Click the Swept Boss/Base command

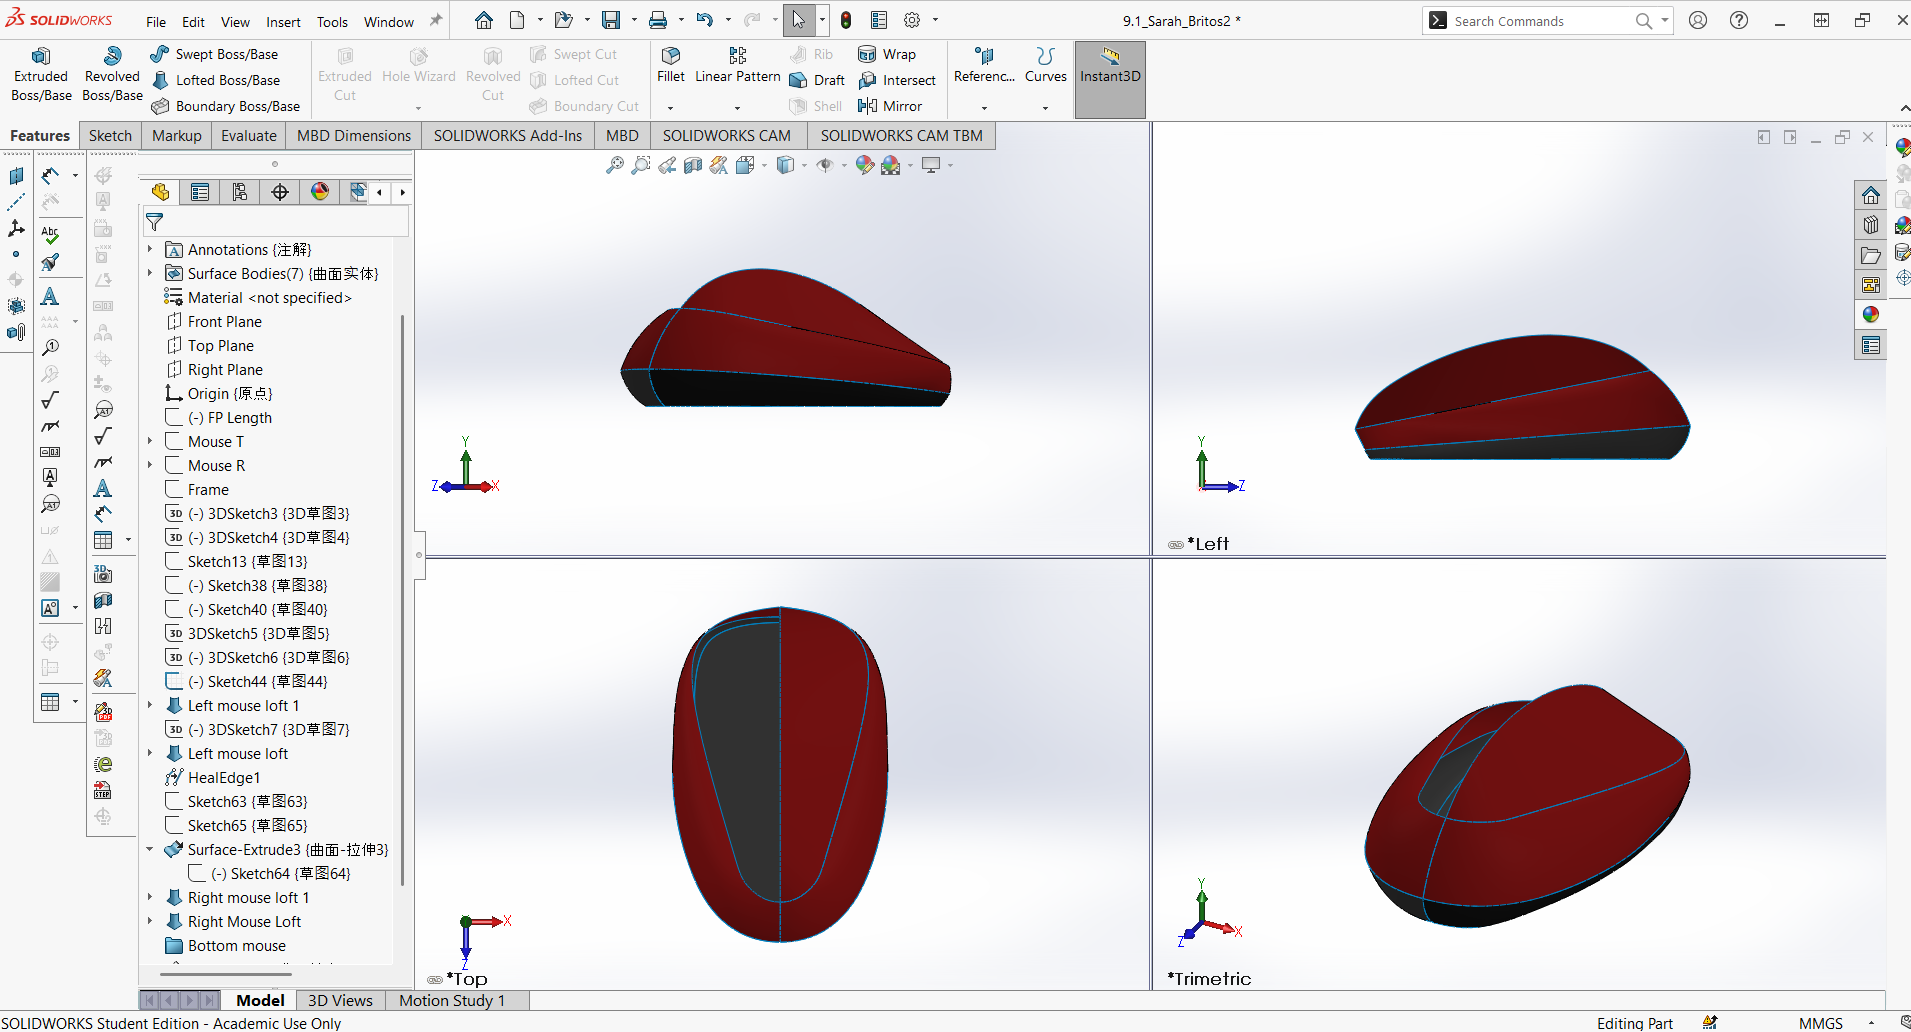tap(214, 54)
